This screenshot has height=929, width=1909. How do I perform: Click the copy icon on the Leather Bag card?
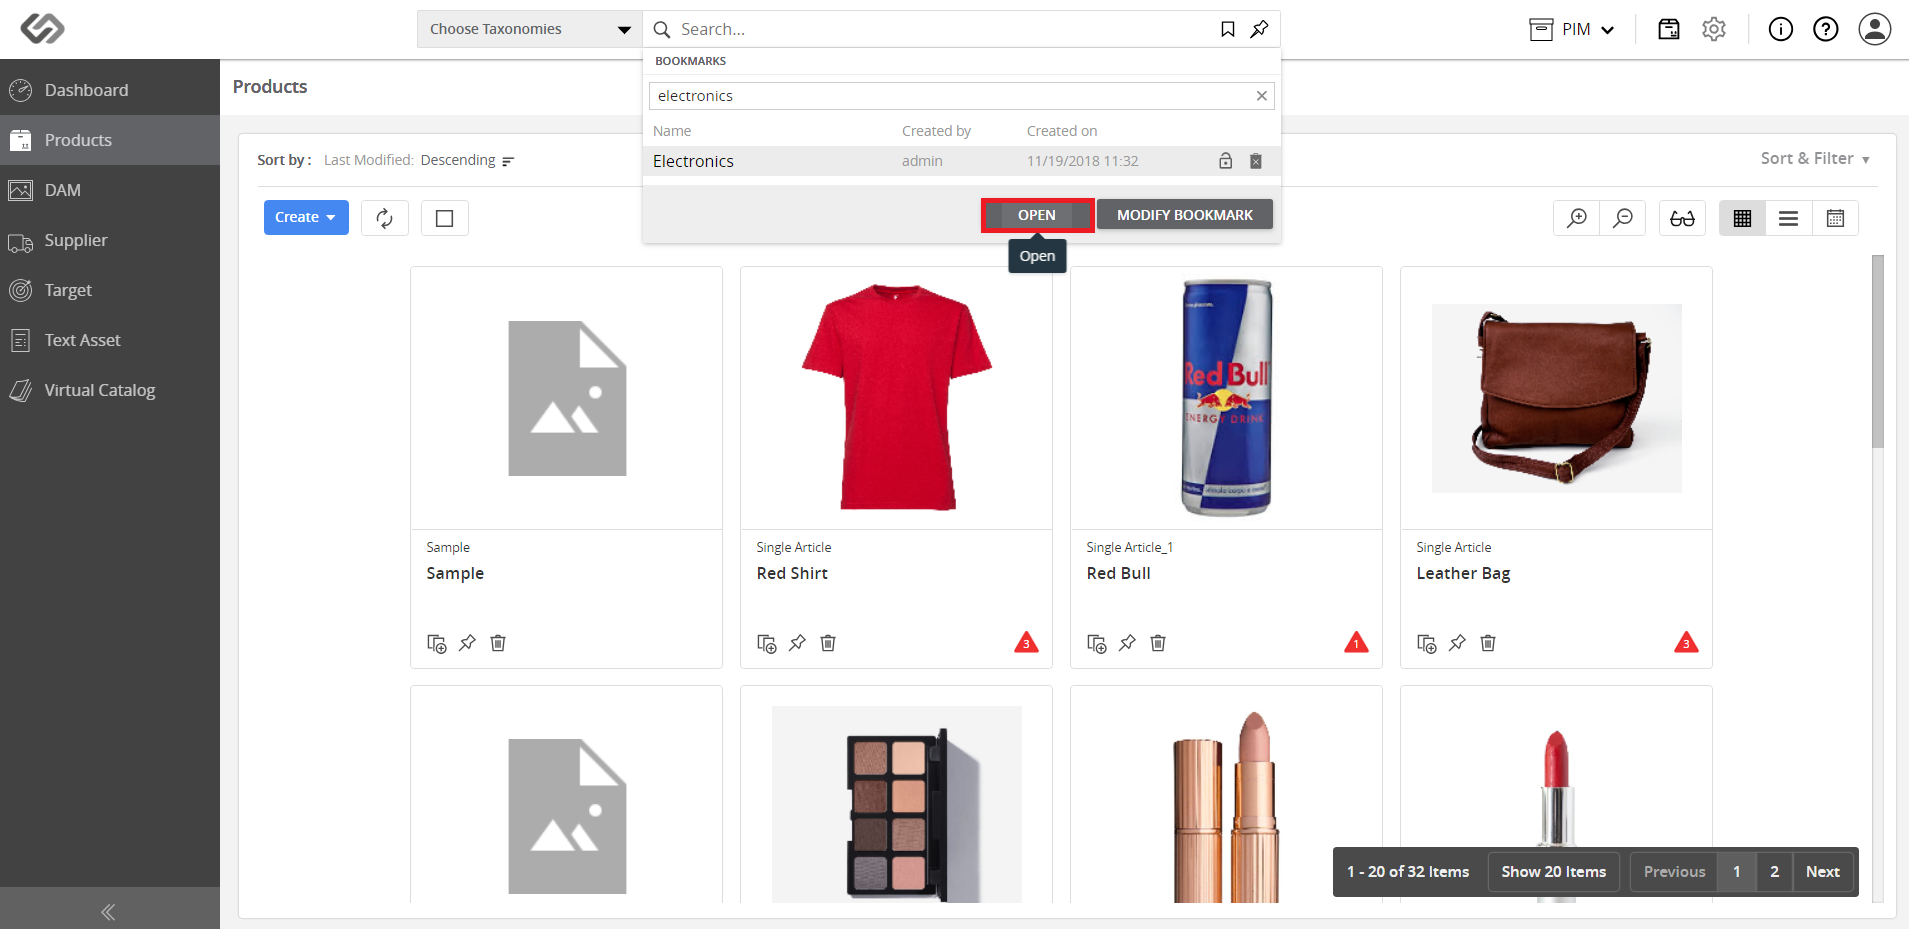point(1427,643)
